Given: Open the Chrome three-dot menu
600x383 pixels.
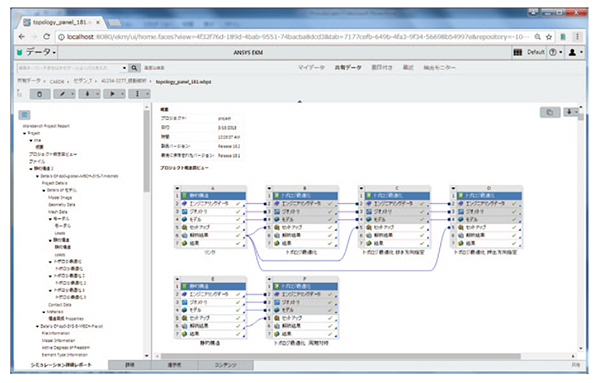Looking at the screenshot, I should (x=577, y=37).
